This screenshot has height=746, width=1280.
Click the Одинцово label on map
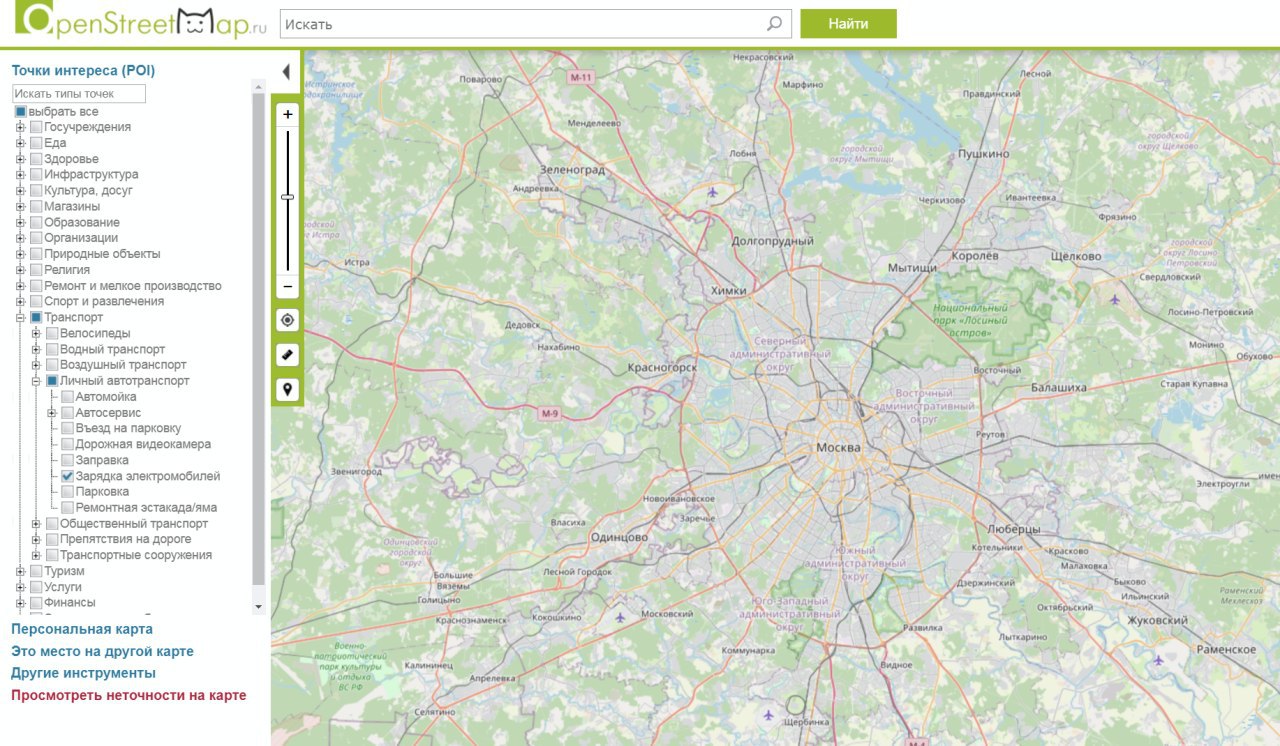click(x=619, y=537)
